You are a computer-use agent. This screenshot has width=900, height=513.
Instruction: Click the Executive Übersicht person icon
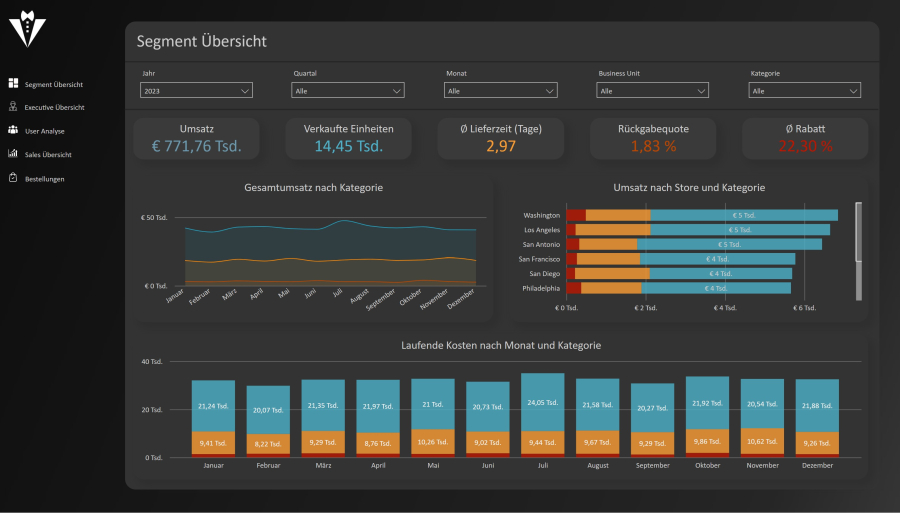pyautogui.click(x=13, y=107)
